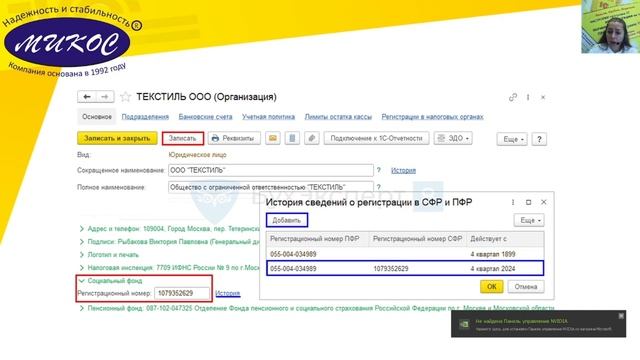Viewport: 640px width, 360px height.
Task: Click the envelope icon in the toolbar
Action: (x=273, y=138)
